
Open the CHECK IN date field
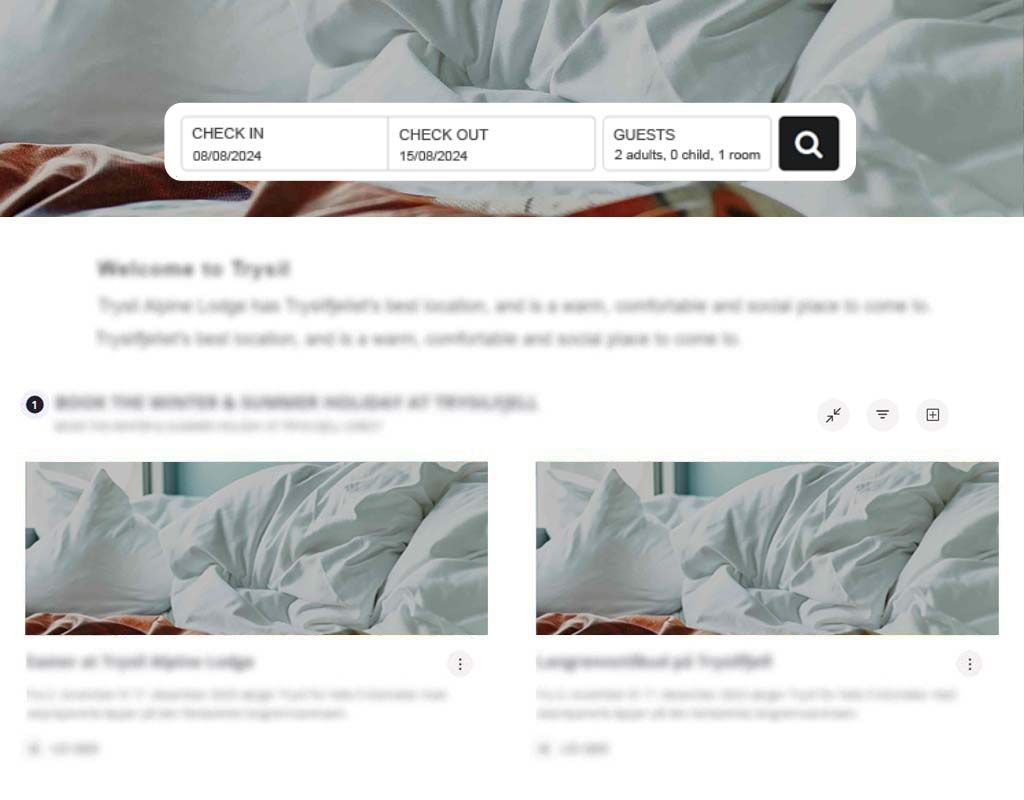[x=285, y=144]
